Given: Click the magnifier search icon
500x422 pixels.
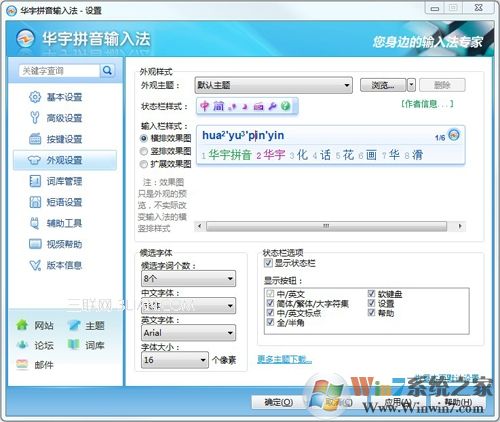Looking at the screenshot, I should click(107, 70).
